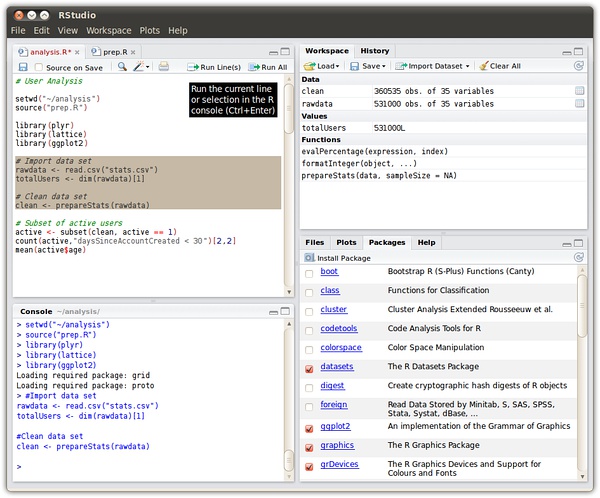Image resolution: width=600 pixels, height=498 pixels.
Task: Open the Workspace menu in menu bar
Action: click(x=108, y=31)
